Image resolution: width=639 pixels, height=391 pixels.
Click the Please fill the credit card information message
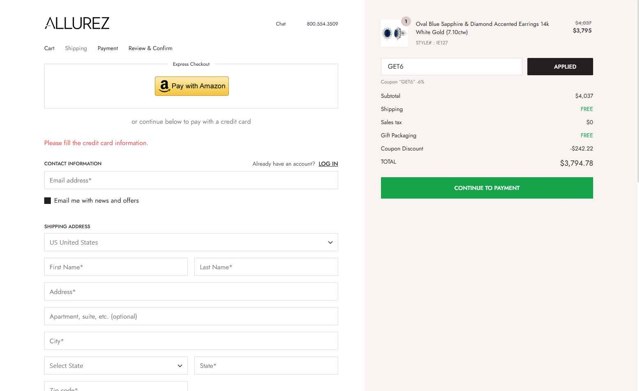pos(96,143)
